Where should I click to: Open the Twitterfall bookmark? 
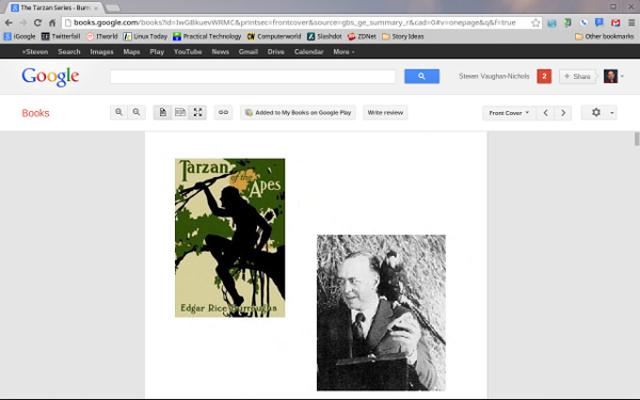click(61, 37)
